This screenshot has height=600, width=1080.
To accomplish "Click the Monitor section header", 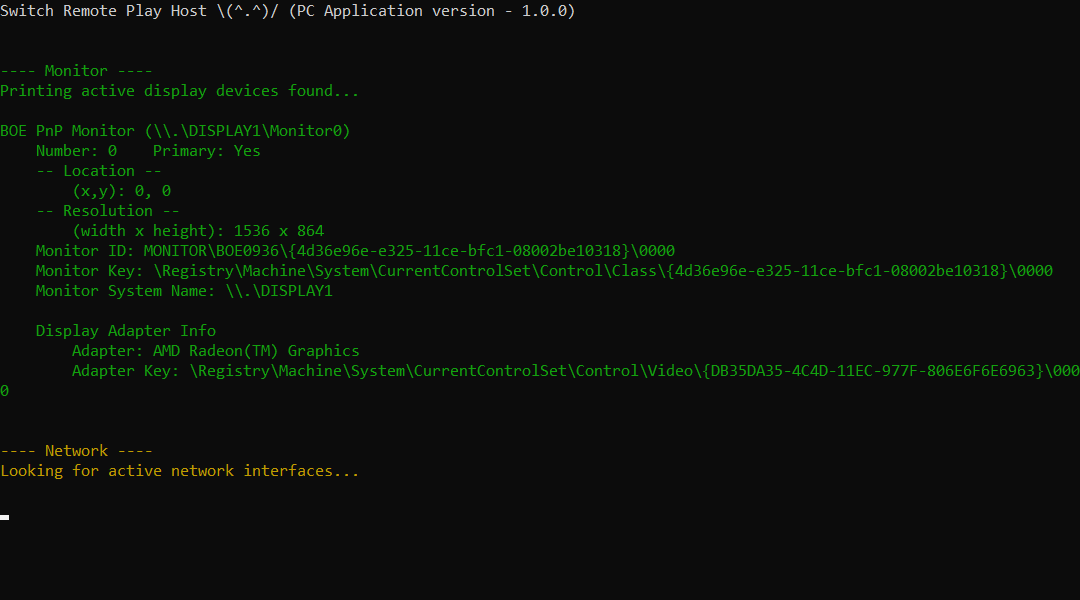I will 76,71.
